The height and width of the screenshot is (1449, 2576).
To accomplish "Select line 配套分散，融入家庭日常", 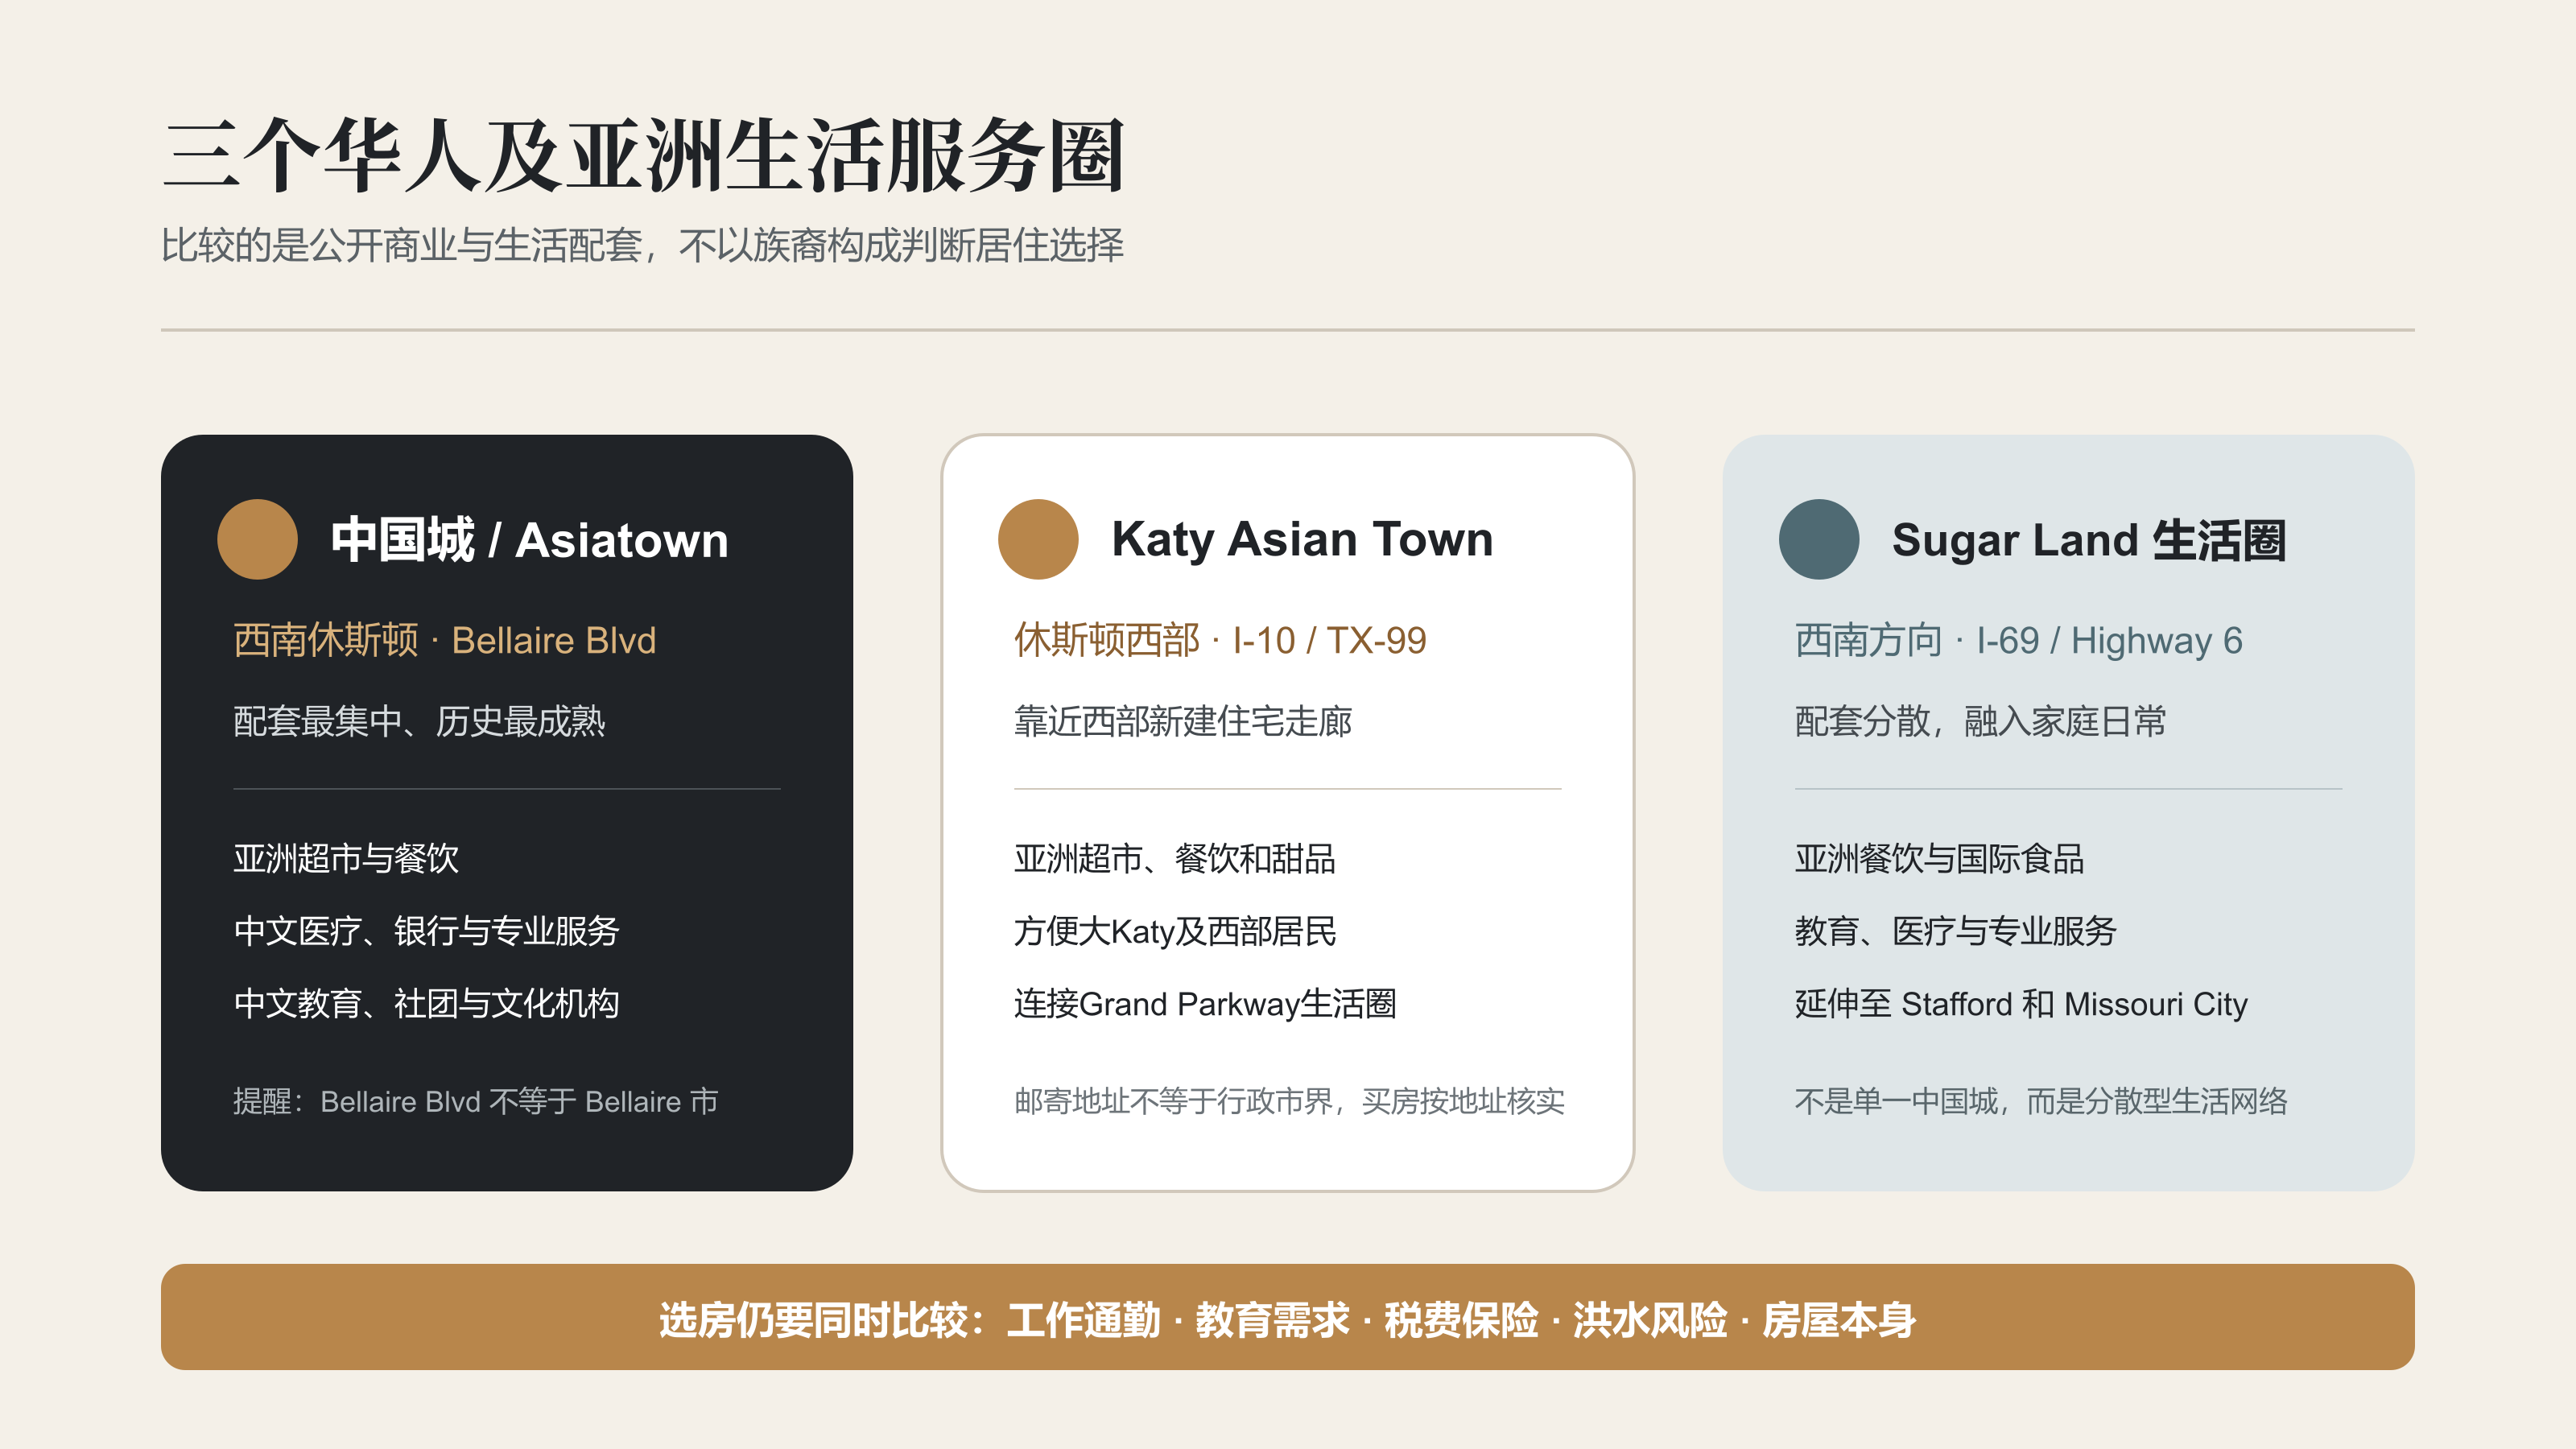I will click(1980, 721).
